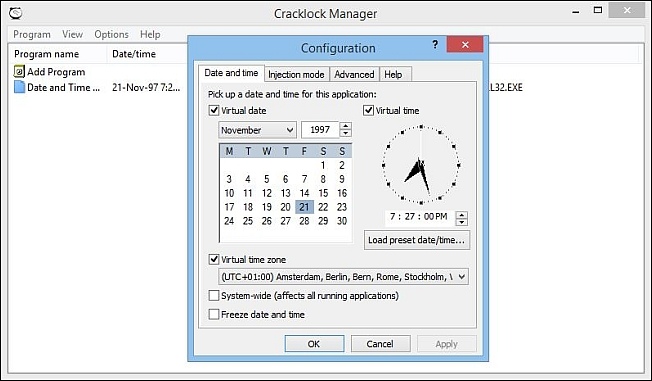Close the Configuration dialog with red X
Image resolution: width=652 pixels, height=381 pixels.
(465, 44)
